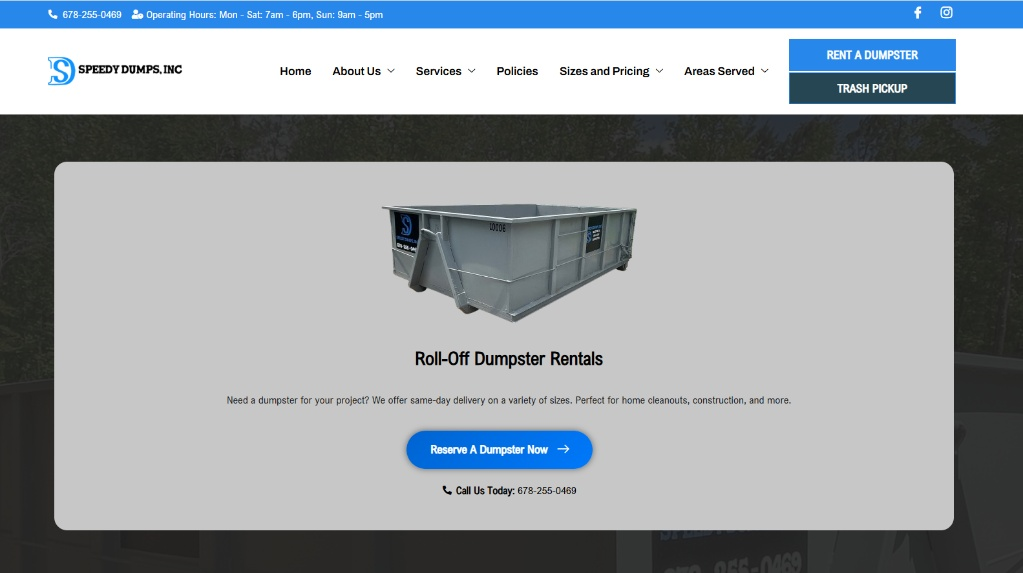Image resolution: width=1023 pixels, height=573 pixels.
Task: Click the 678-255-0469 number below the Reserve button
Action: coord(547,490)
